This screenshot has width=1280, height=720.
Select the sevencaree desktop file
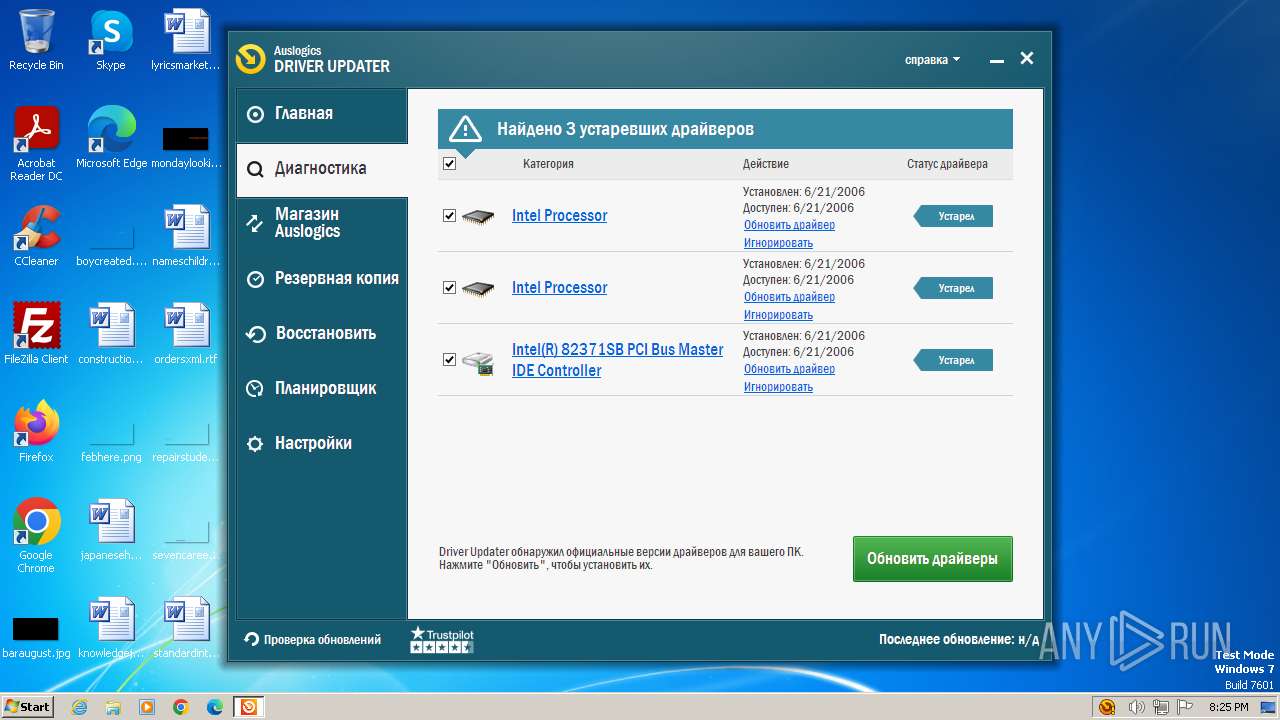coord(185,540)
